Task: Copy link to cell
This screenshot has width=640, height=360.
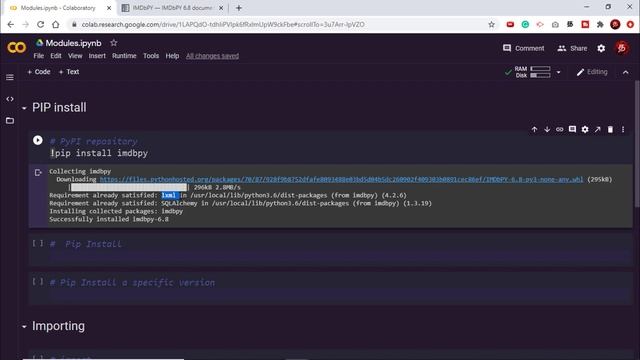Action: click(x=560, y=129)
